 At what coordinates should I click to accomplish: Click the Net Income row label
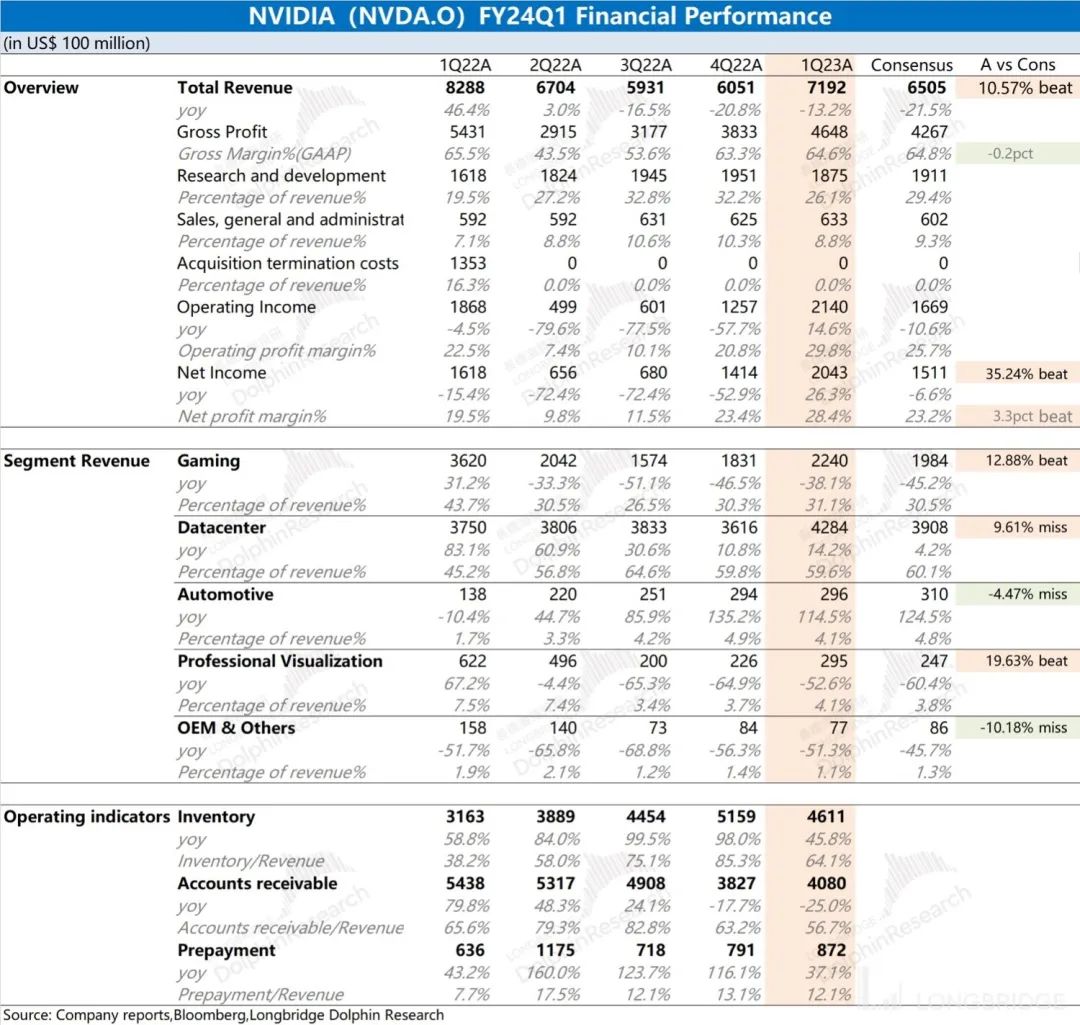click(x=222, y=373)
